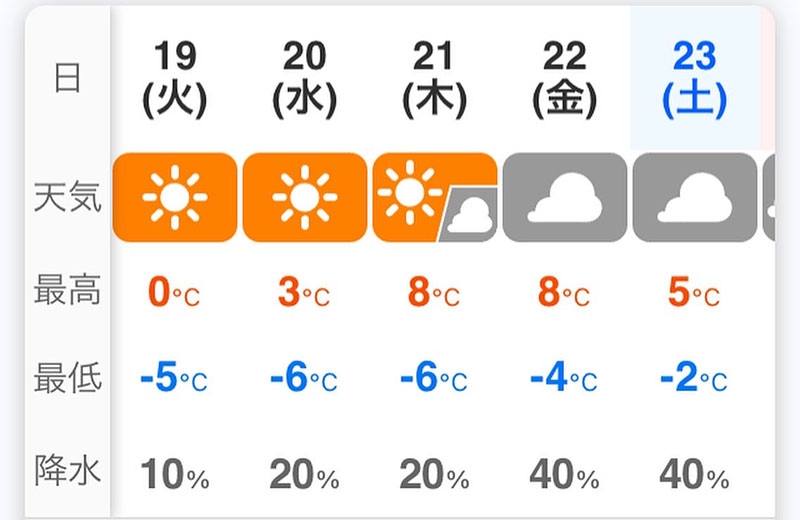Click the 天気 row label
The width and height of the screenshot is (800, 520).
67,197
